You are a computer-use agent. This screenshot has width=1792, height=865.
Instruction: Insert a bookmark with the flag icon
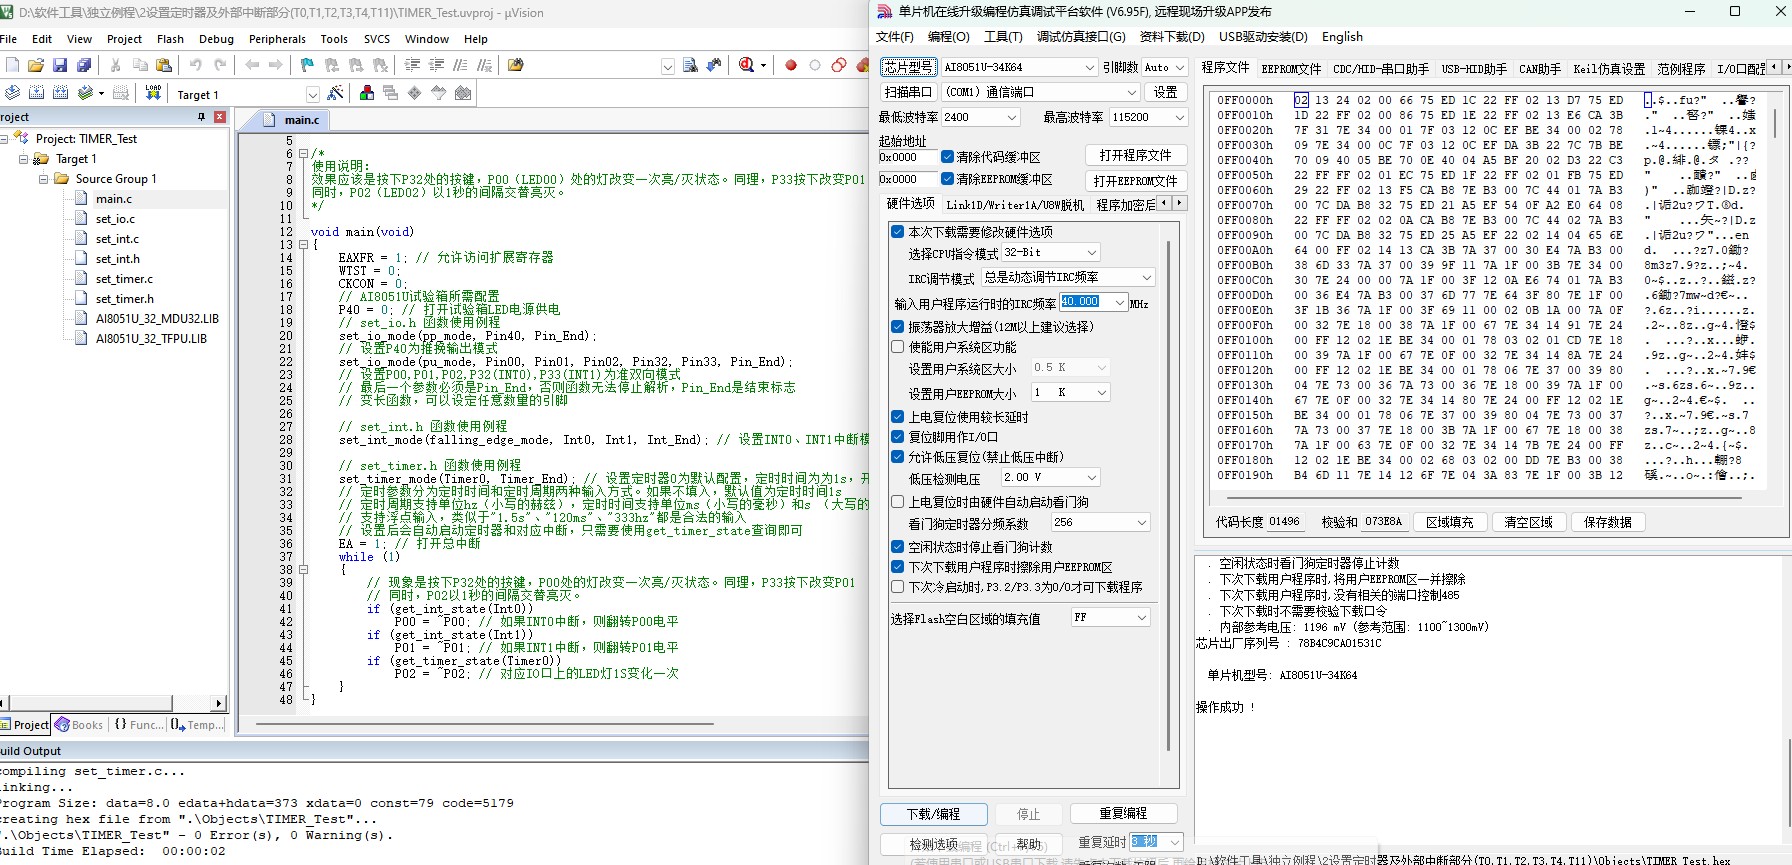click(307, 65)
